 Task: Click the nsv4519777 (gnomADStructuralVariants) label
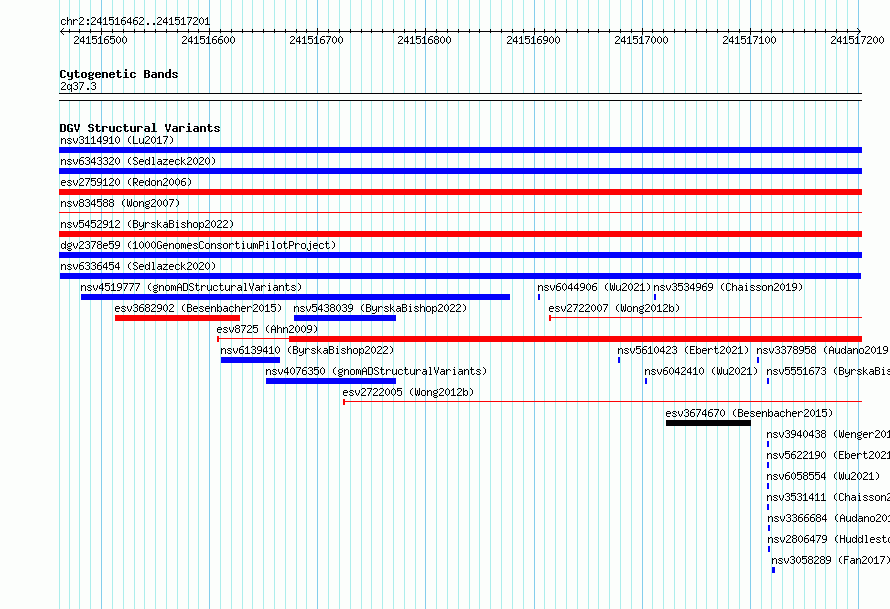(191, 287)
